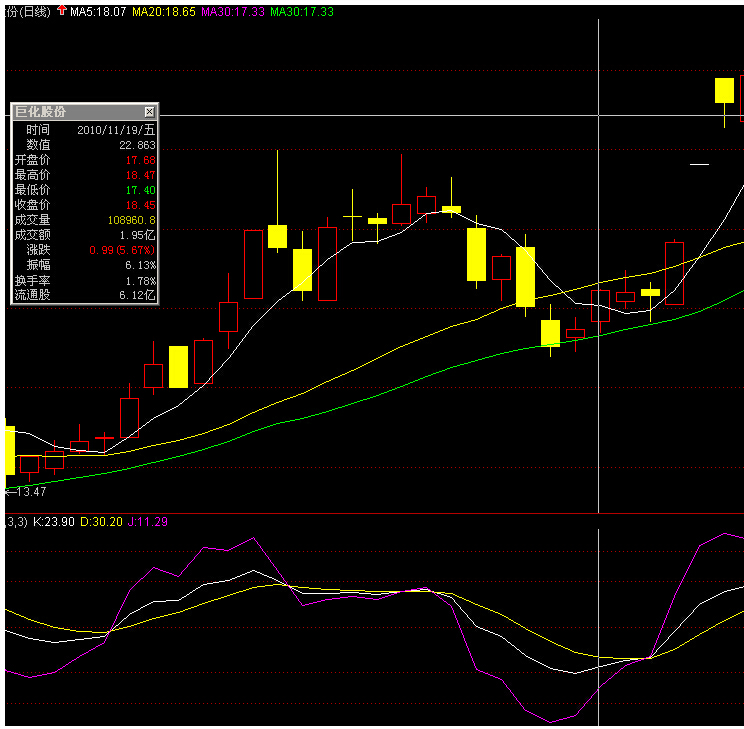The image size is (744, 729).
Task: Select the date 2010/11/19 in the 时间 row
Action: (x=116, y=130)
